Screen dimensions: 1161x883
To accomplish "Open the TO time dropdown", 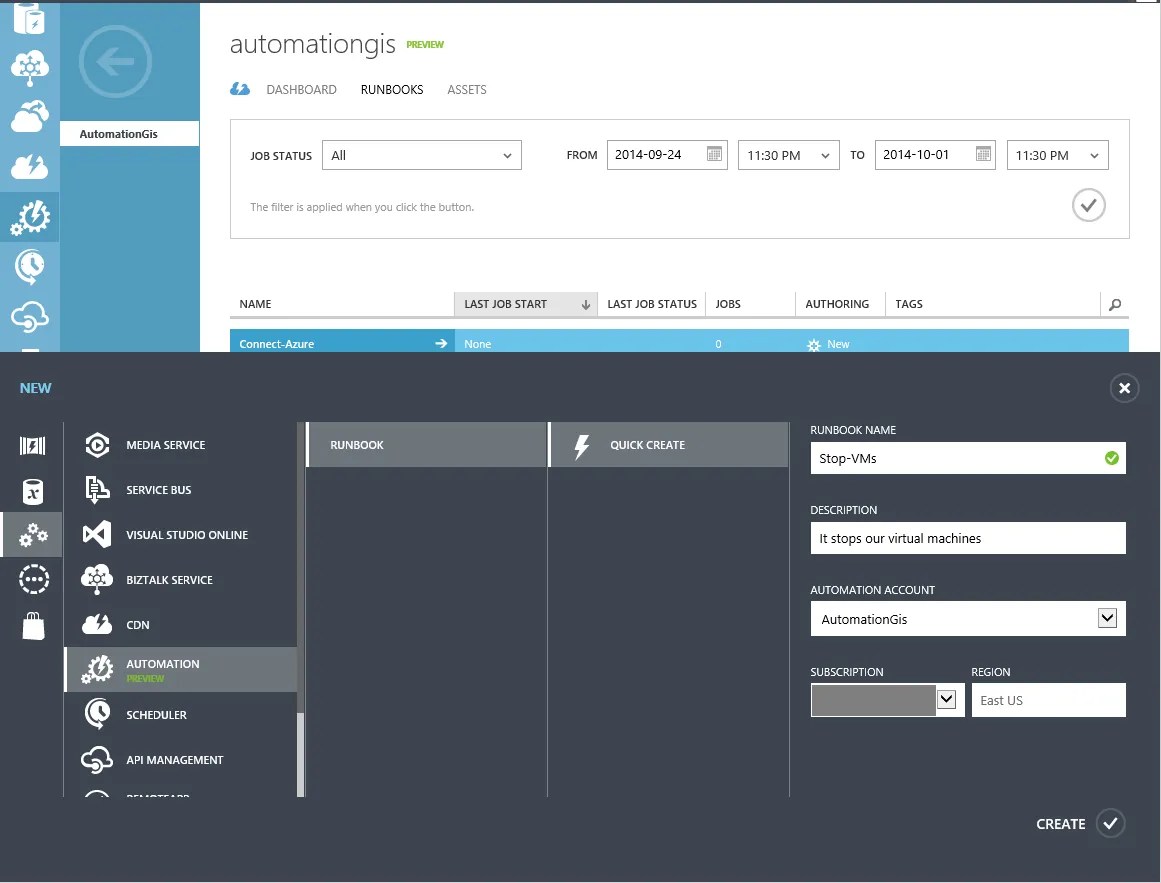I will [x=1057, y=155].
